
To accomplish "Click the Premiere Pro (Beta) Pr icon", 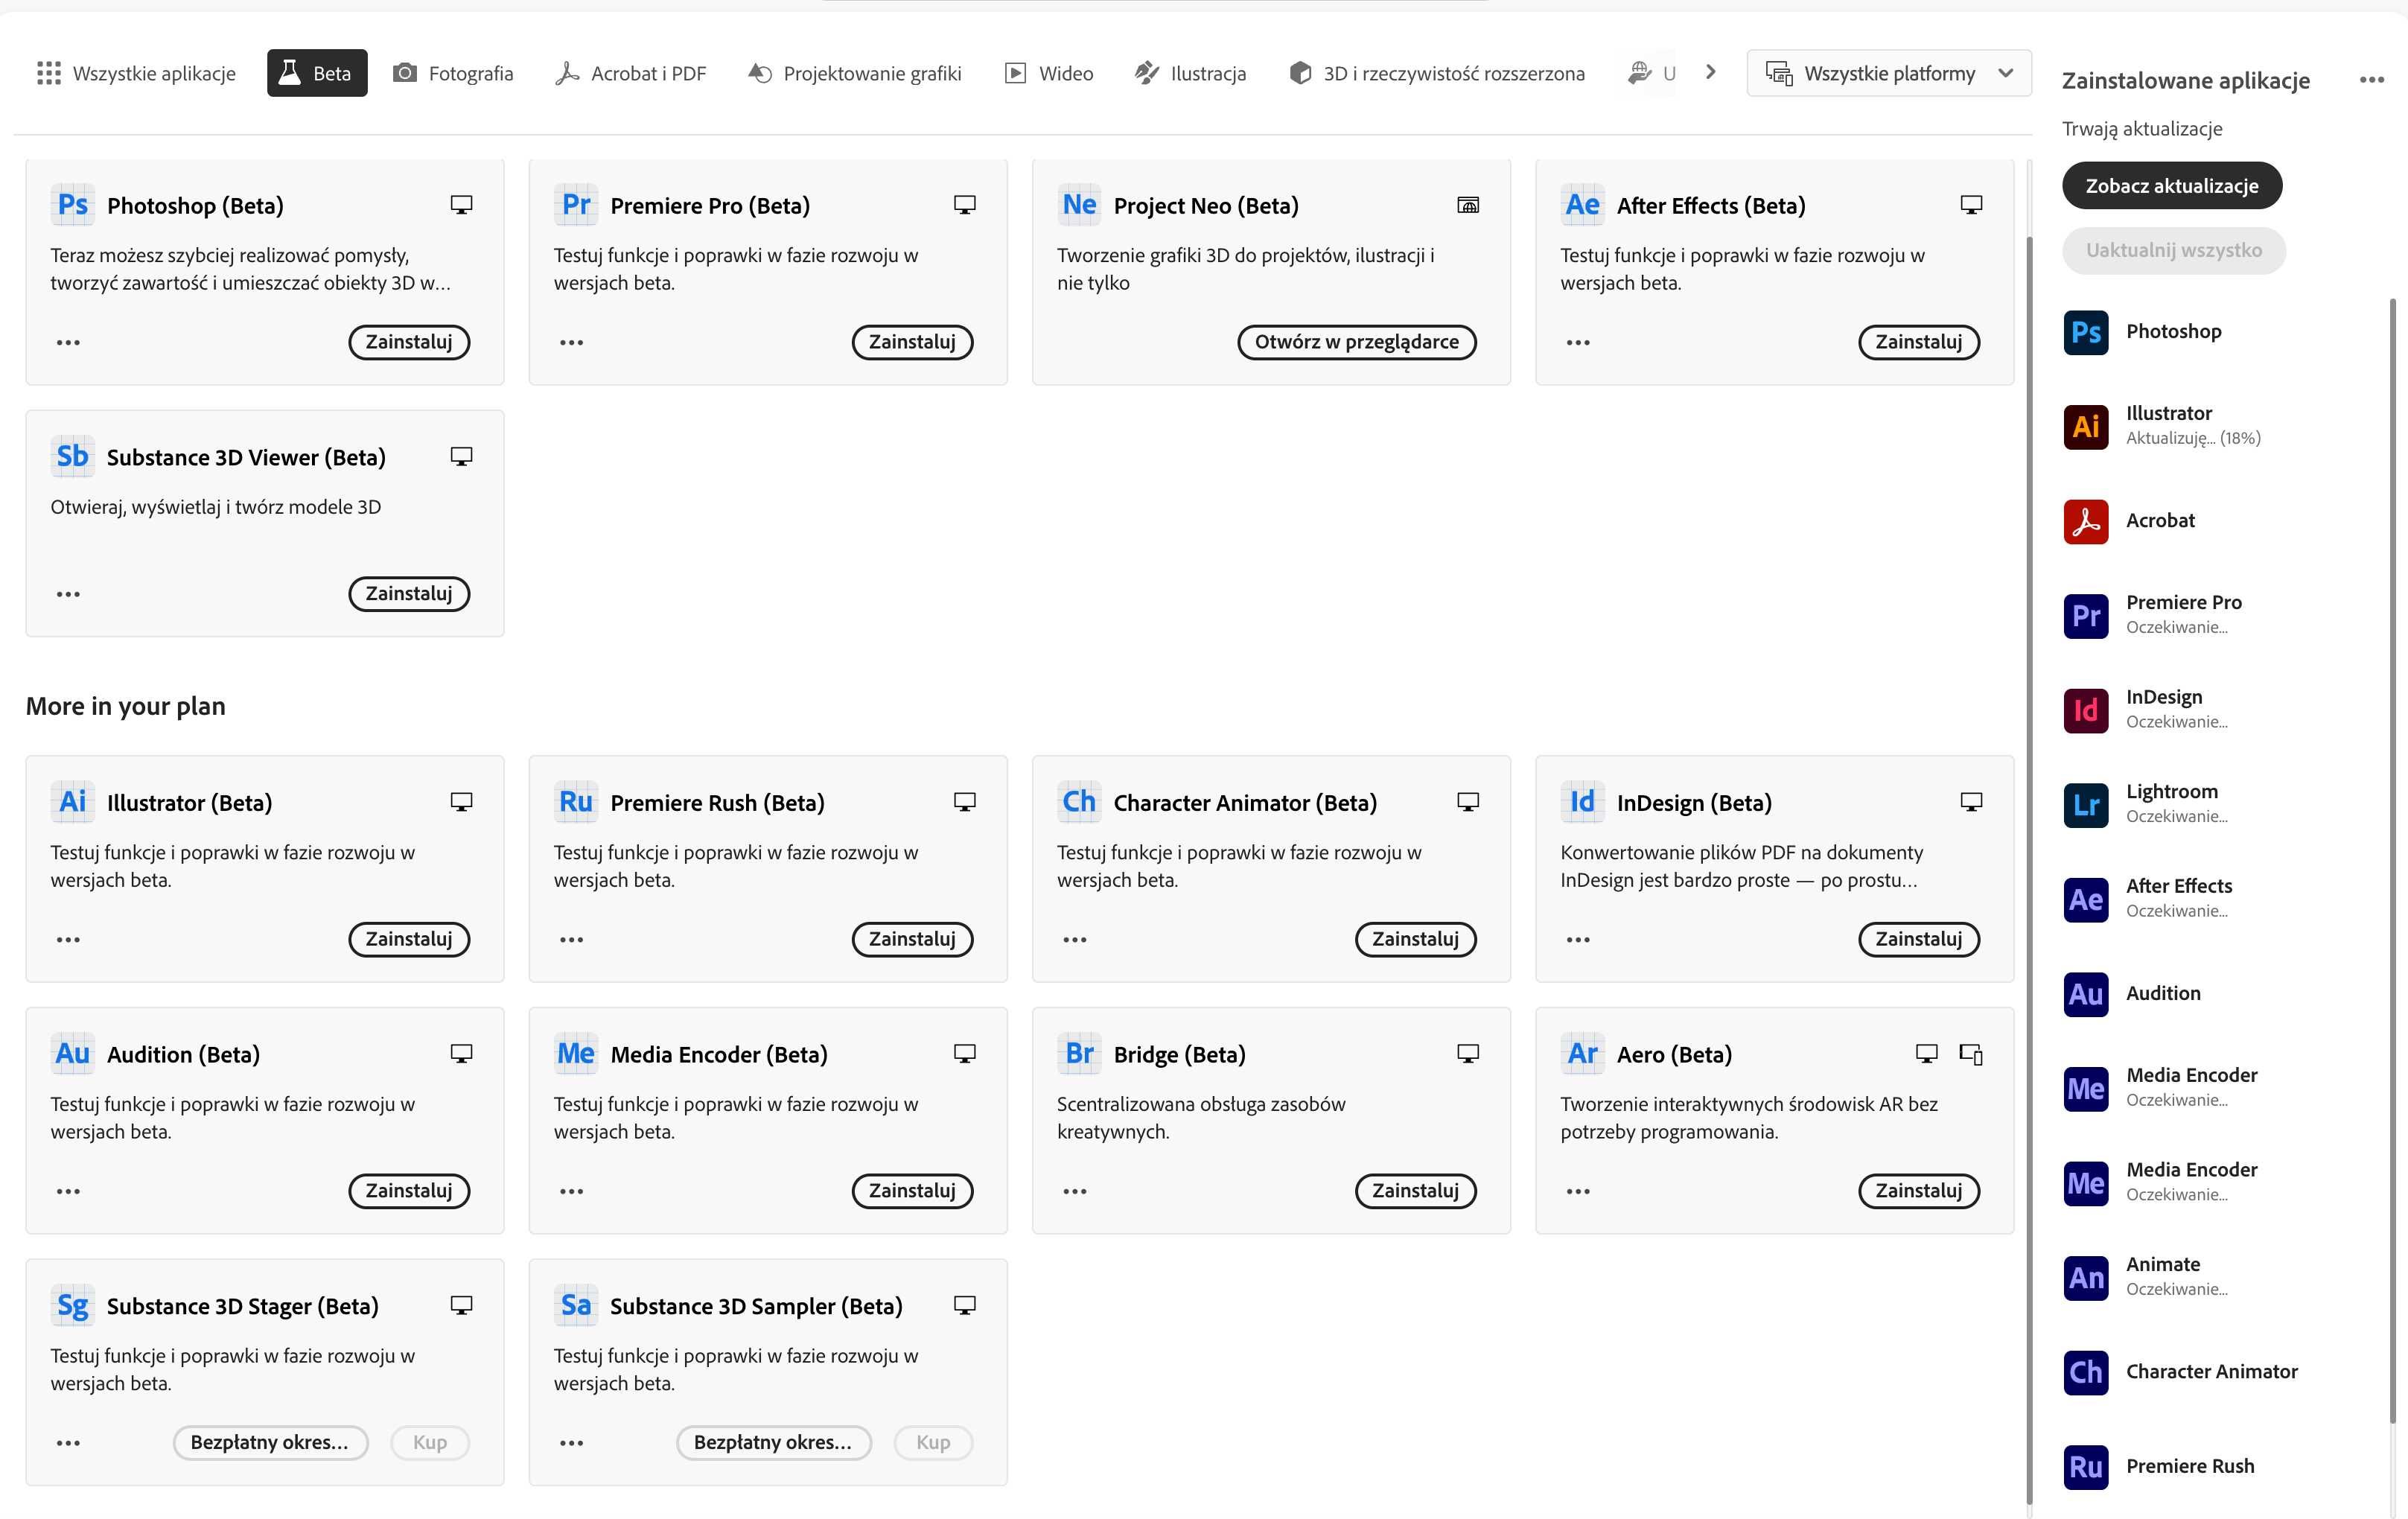I will tap(576, 205).
